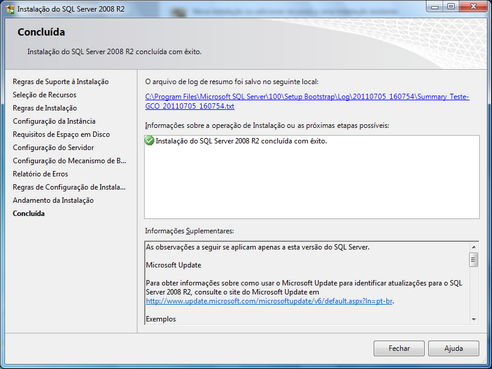Close the installer with Fechar button

(399, 348)
